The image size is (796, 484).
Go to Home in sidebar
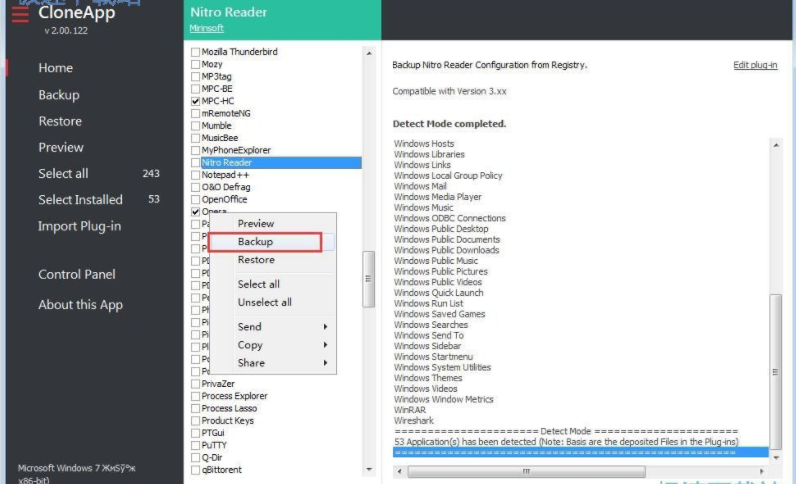click(55, 68)
